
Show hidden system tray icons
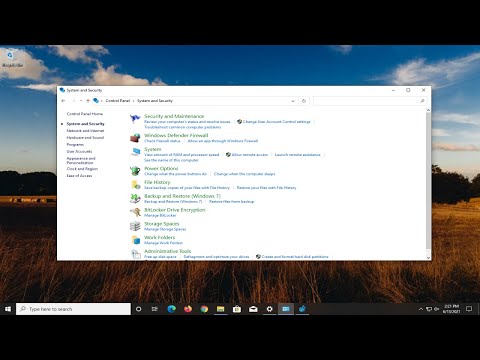coord(421,309)
